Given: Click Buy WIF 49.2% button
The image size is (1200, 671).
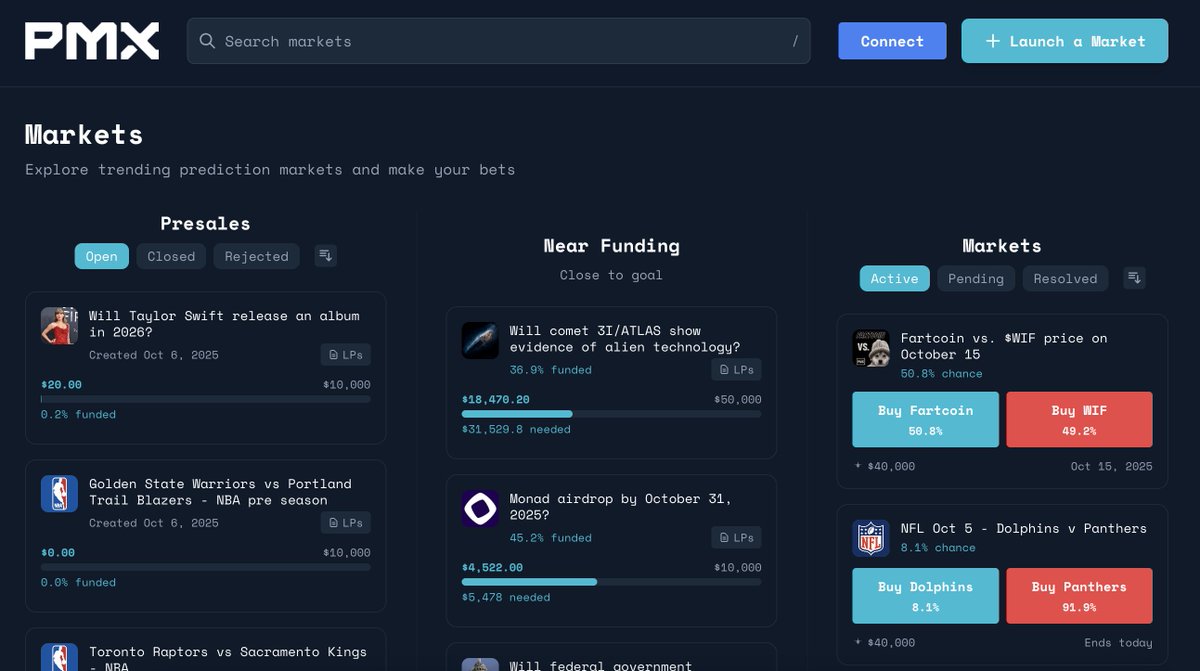Looking at the screenshot, I should tap(1079, 419).
